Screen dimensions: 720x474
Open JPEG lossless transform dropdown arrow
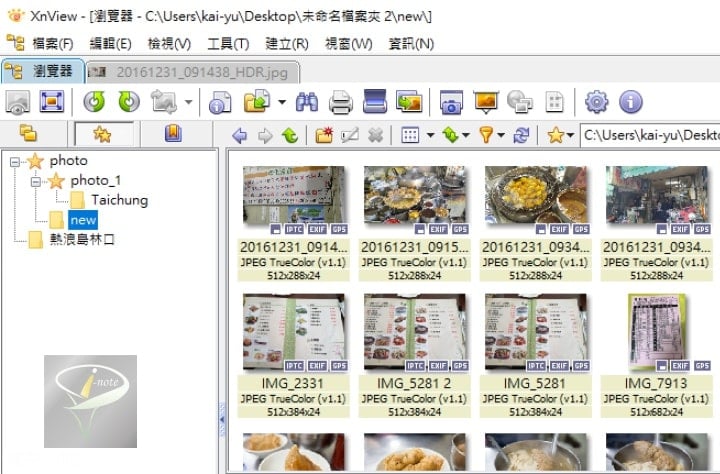188,102
